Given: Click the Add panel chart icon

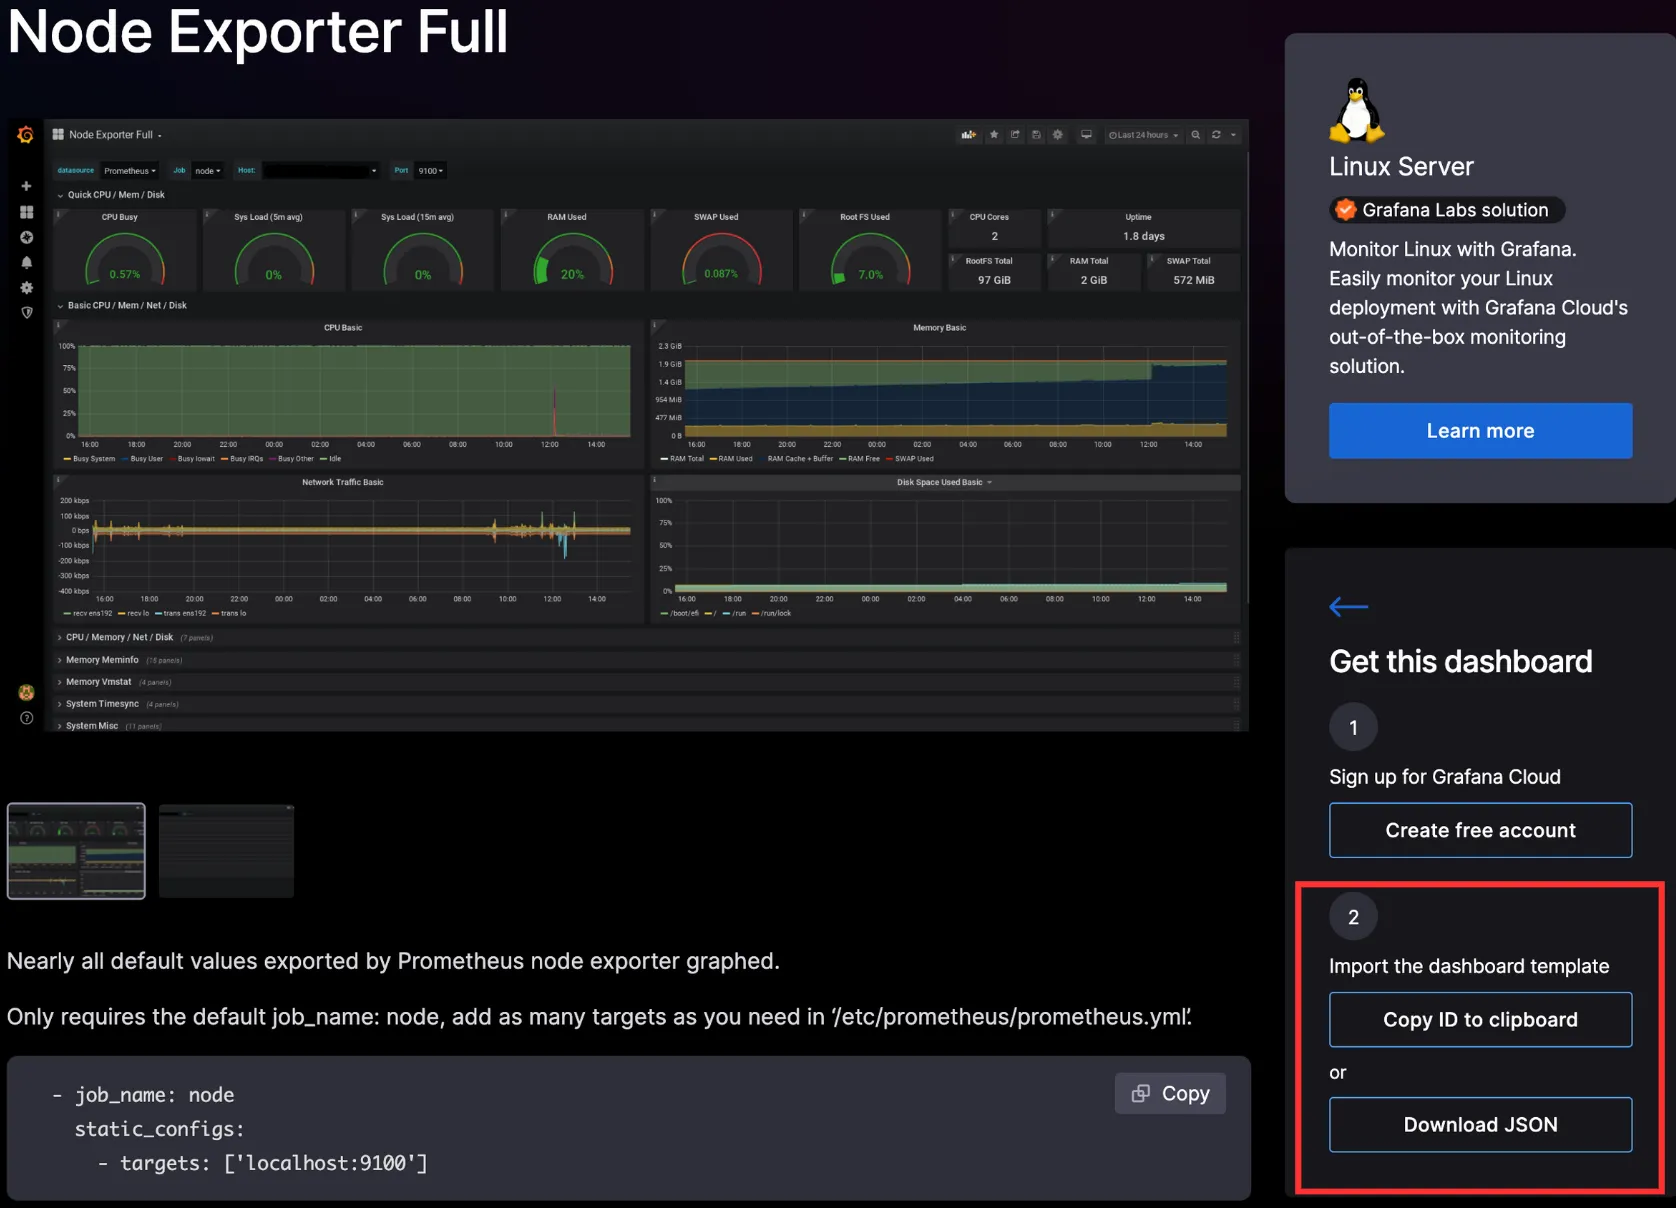Looking at the screenshot, I should click(968, 135).
